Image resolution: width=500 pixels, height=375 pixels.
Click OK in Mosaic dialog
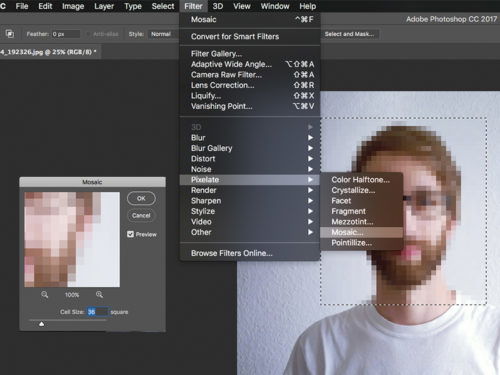(141, 198)
